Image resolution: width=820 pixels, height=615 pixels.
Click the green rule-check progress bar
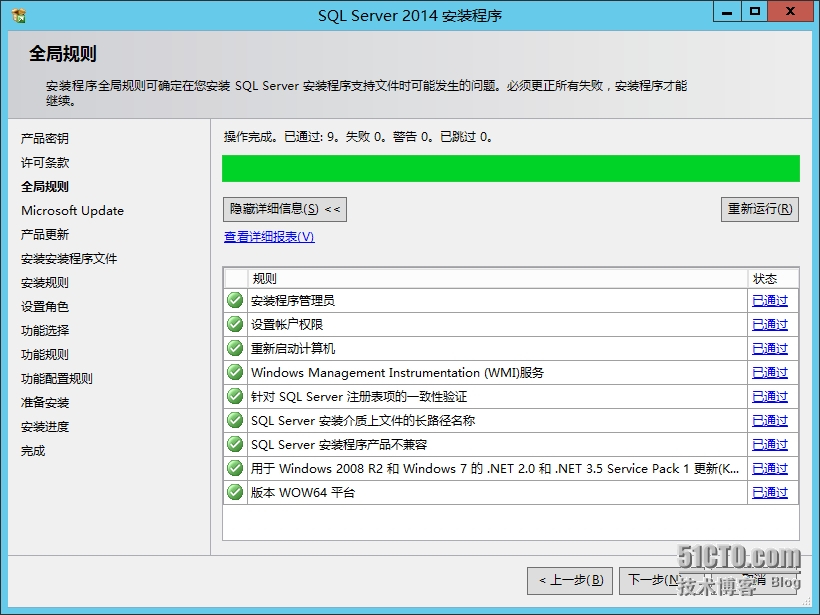[511, 168]
